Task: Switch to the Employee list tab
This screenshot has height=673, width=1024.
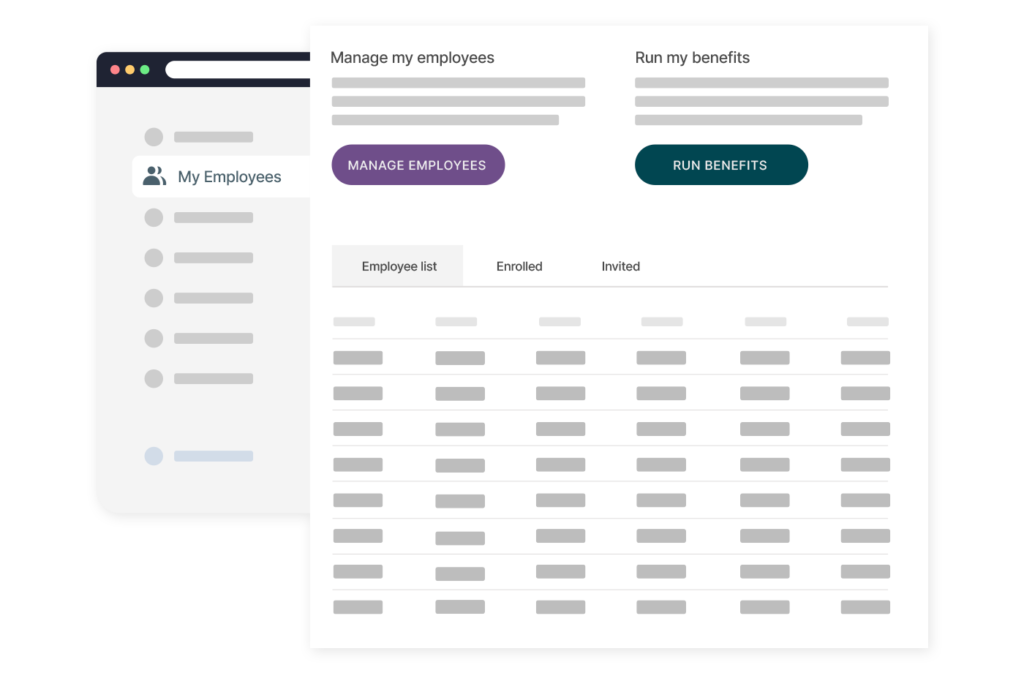Action: point(398,266)
